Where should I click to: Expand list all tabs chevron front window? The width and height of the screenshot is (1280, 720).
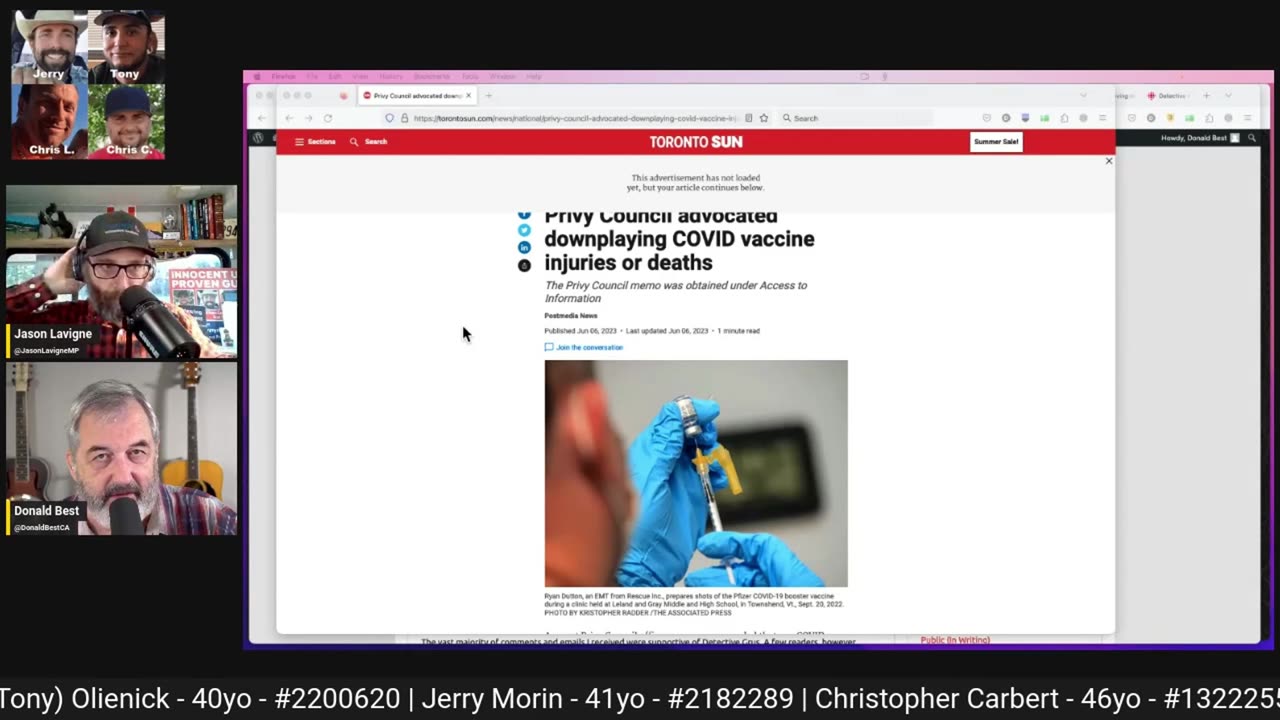1082,96
